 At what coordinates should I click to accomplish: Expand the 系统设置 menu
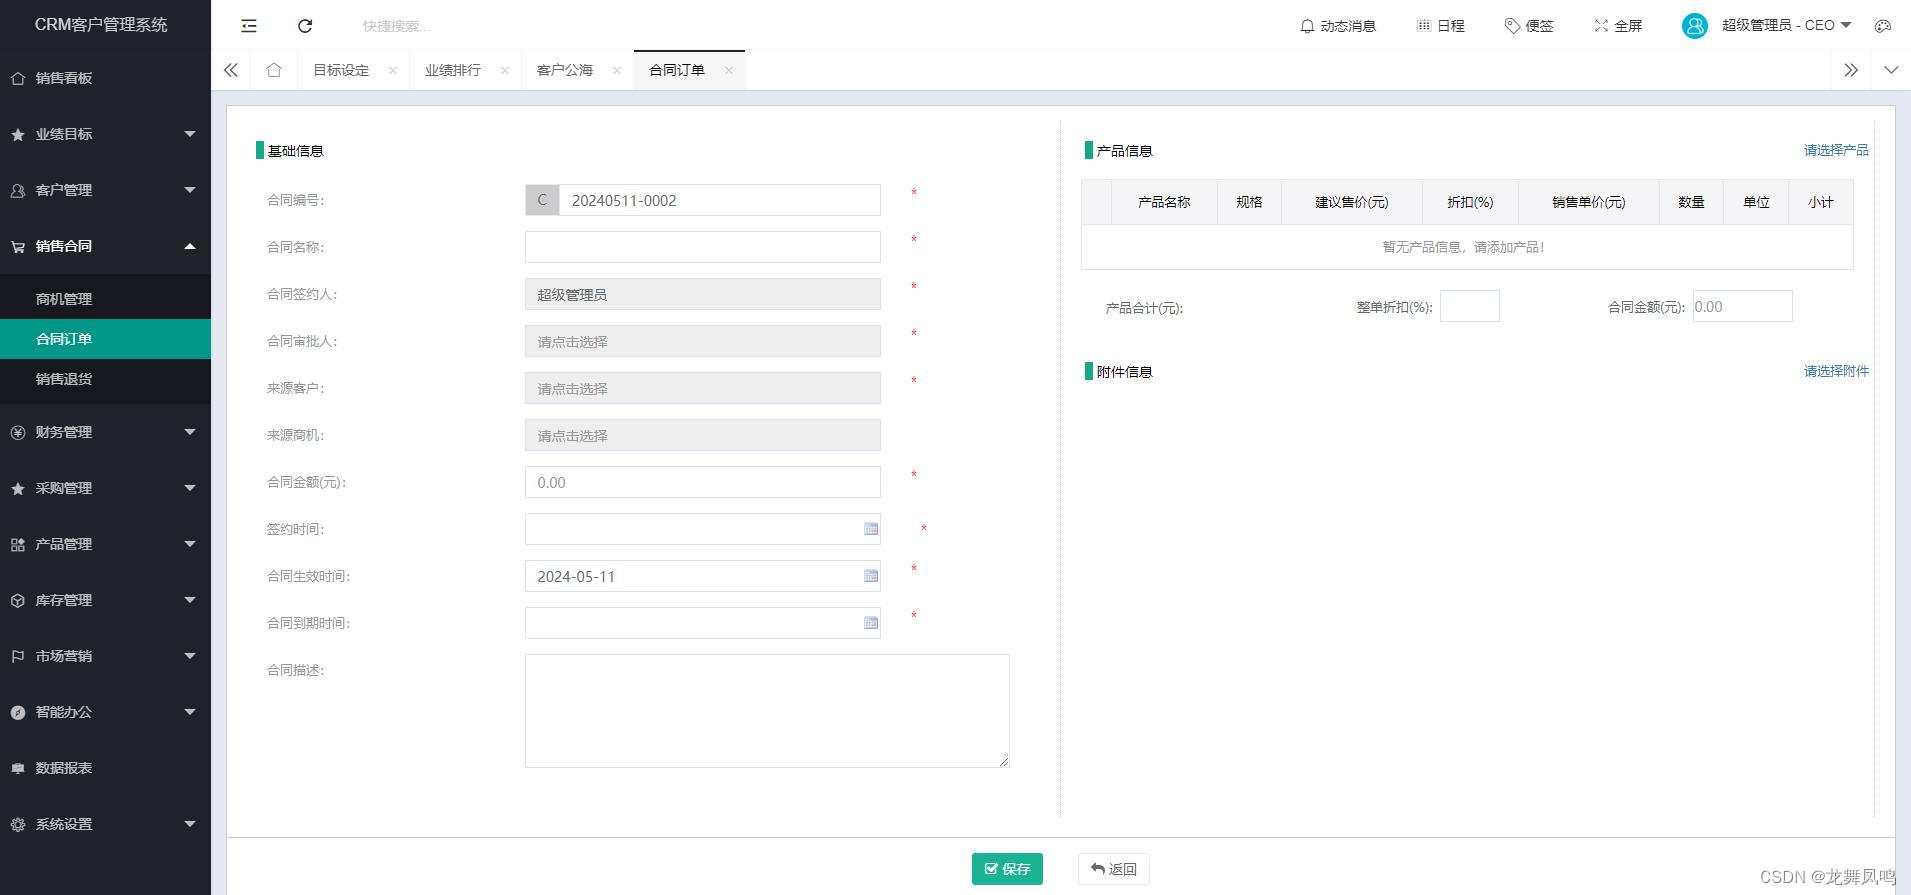point(105,824)
